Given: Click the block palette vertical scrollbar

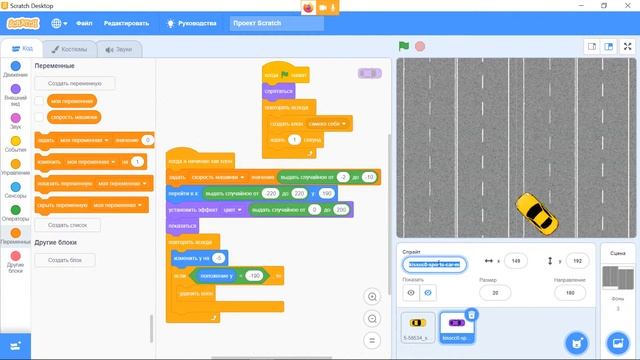Looking at the screenshot, I should pos(151,328).
